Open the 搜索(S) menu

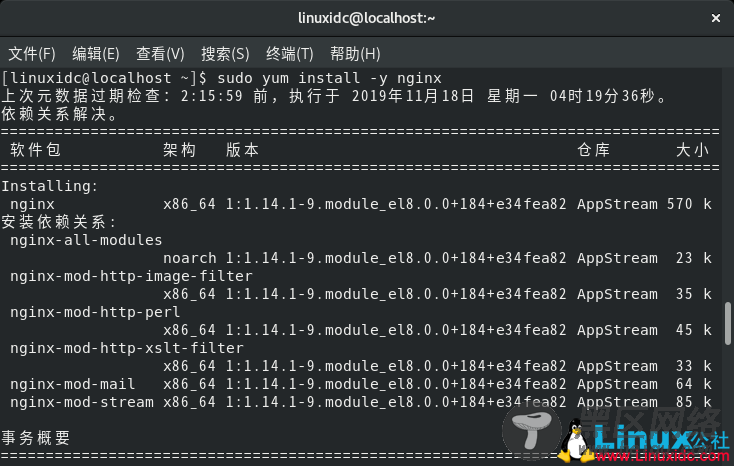(225, 54)
